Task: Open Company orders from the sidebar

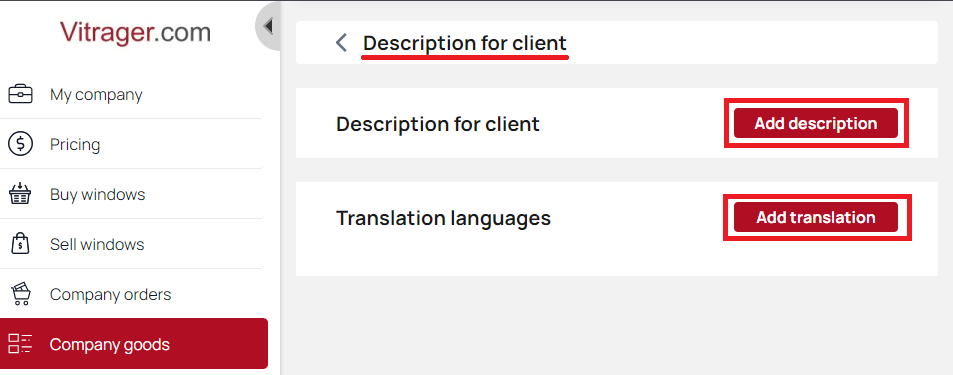Action: 131,294
